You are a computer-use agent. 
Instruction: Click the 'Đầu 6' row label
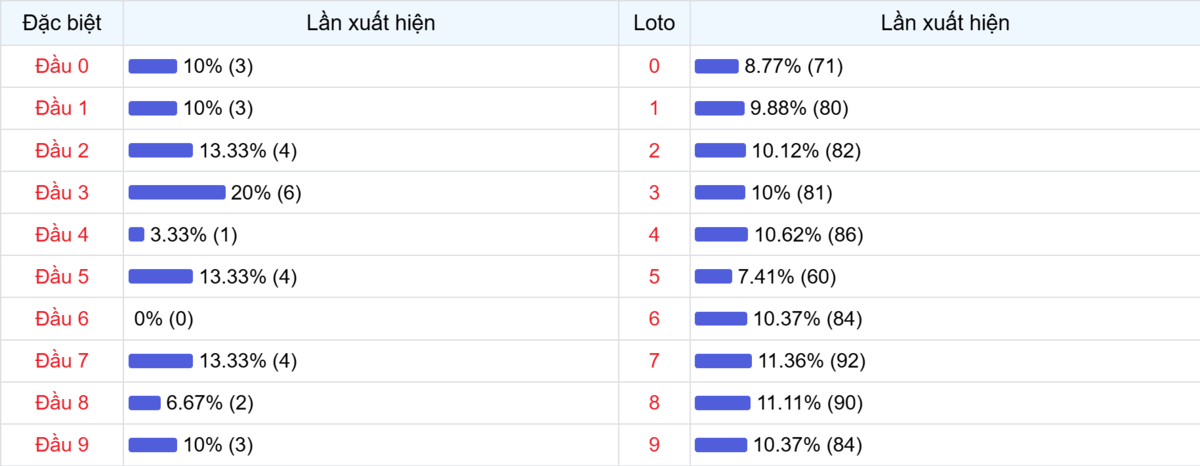tap(62, 319)
